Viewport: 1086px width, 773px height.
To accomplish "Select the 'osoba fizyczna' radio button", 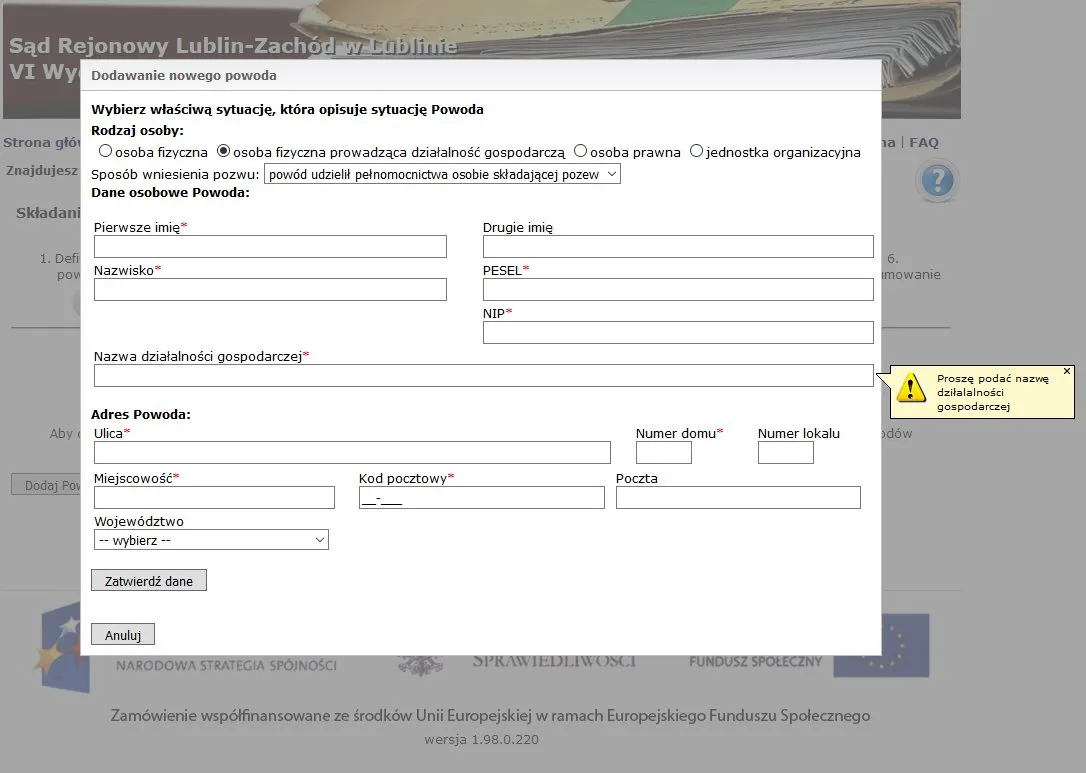I will 105,152.
